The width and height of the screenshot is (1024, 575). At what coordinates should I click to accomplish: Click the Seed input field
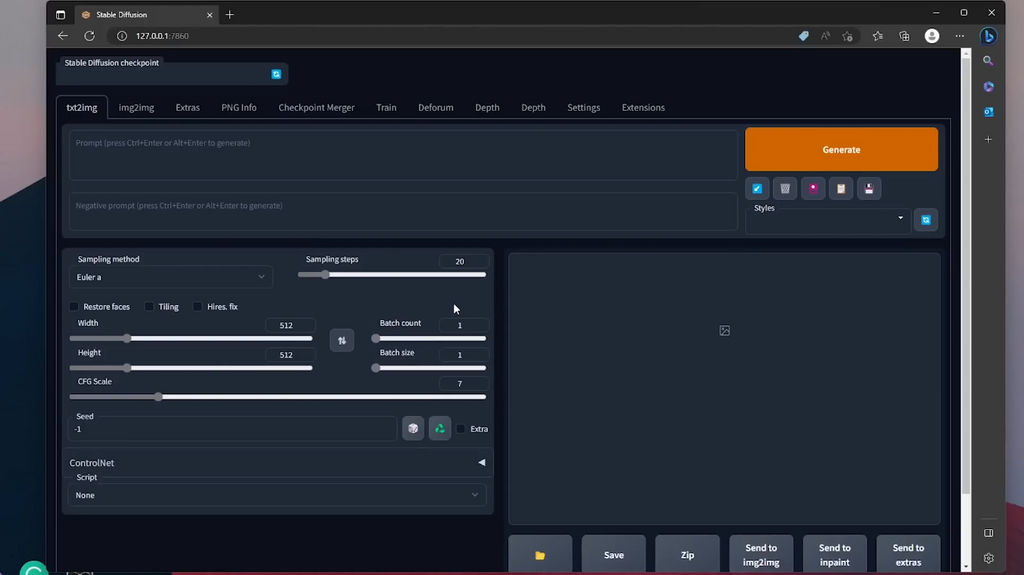(x=232, y=429)
